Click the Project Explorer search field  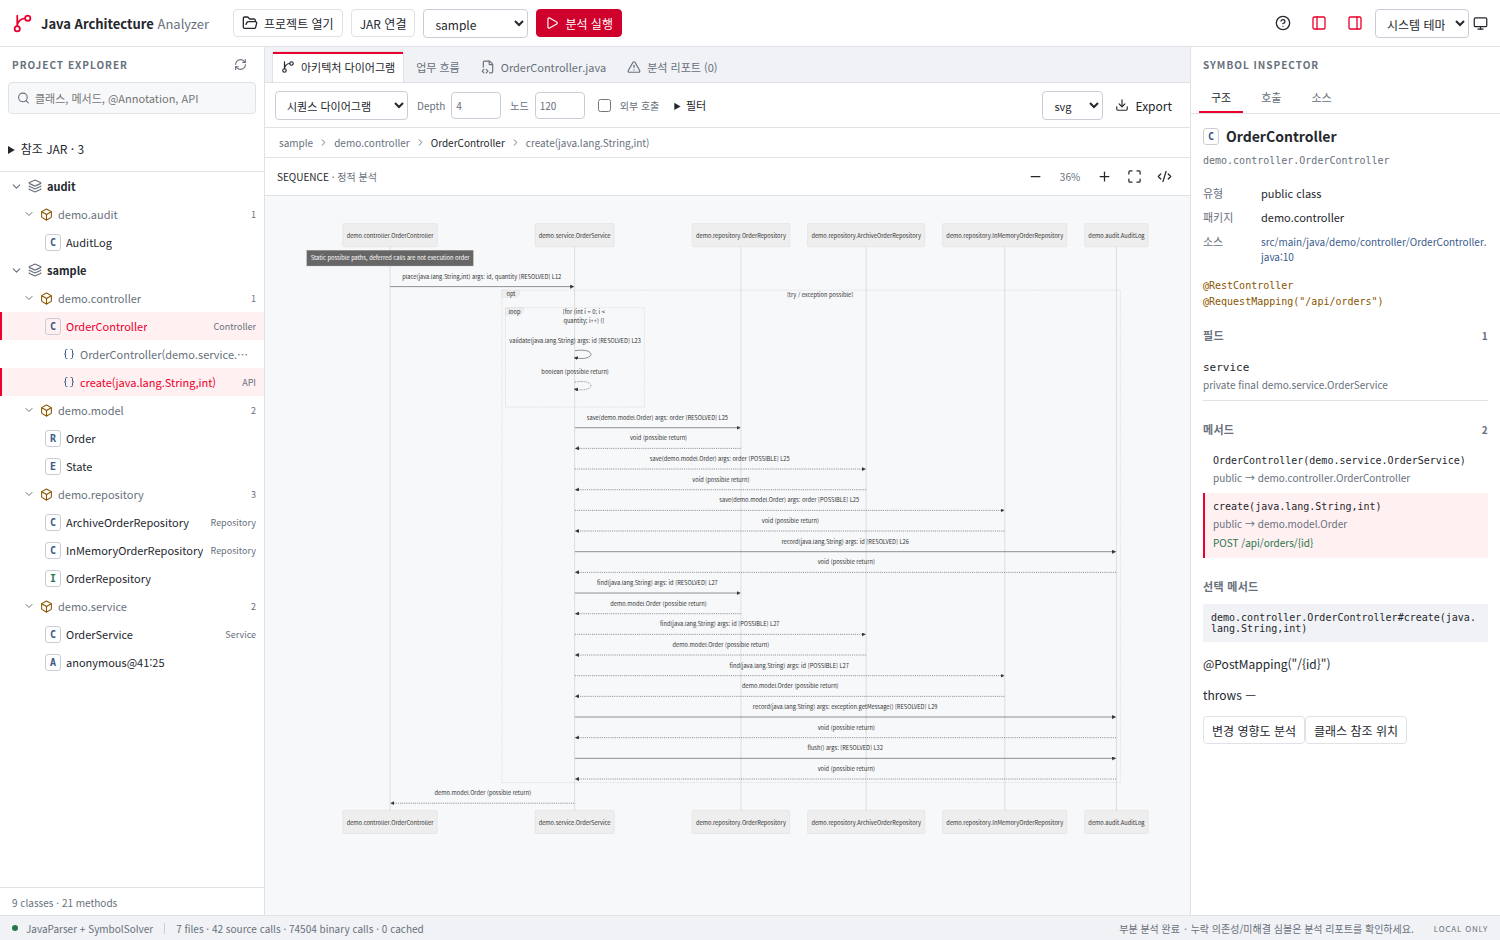click(x=132, y=99)
